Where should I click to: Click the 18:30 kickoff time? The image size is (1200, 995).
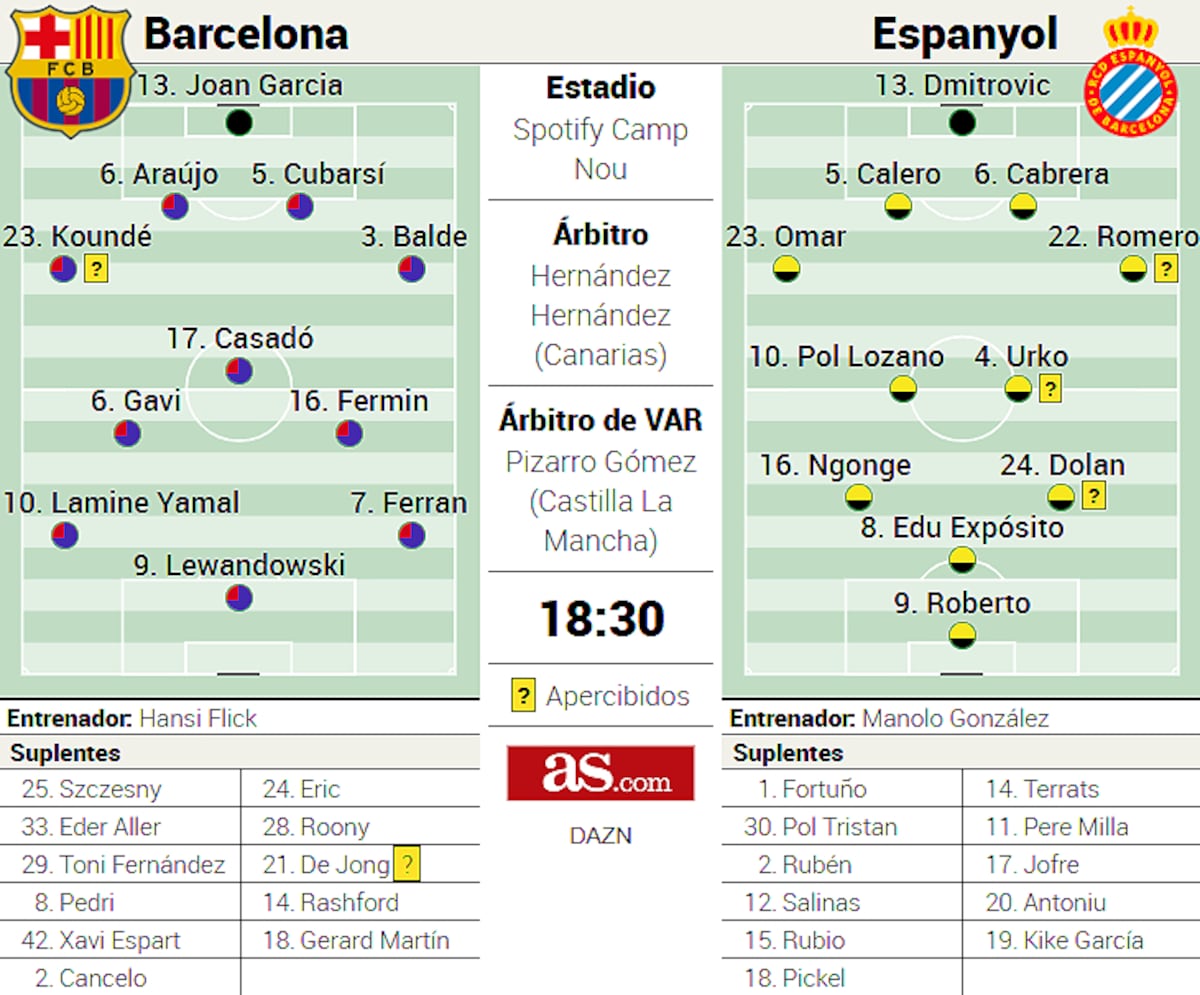(602, 618)
